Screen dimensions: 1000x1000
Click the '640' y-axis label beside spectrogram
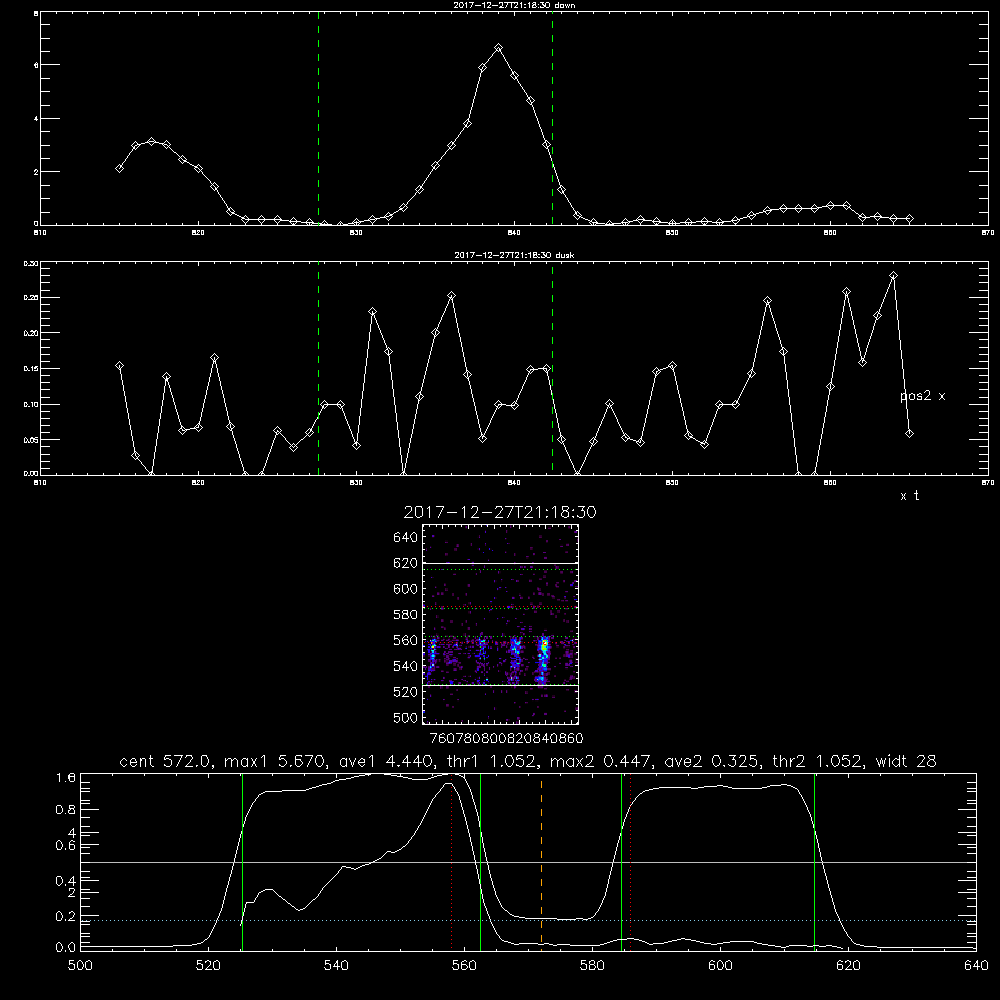[406, 538]
